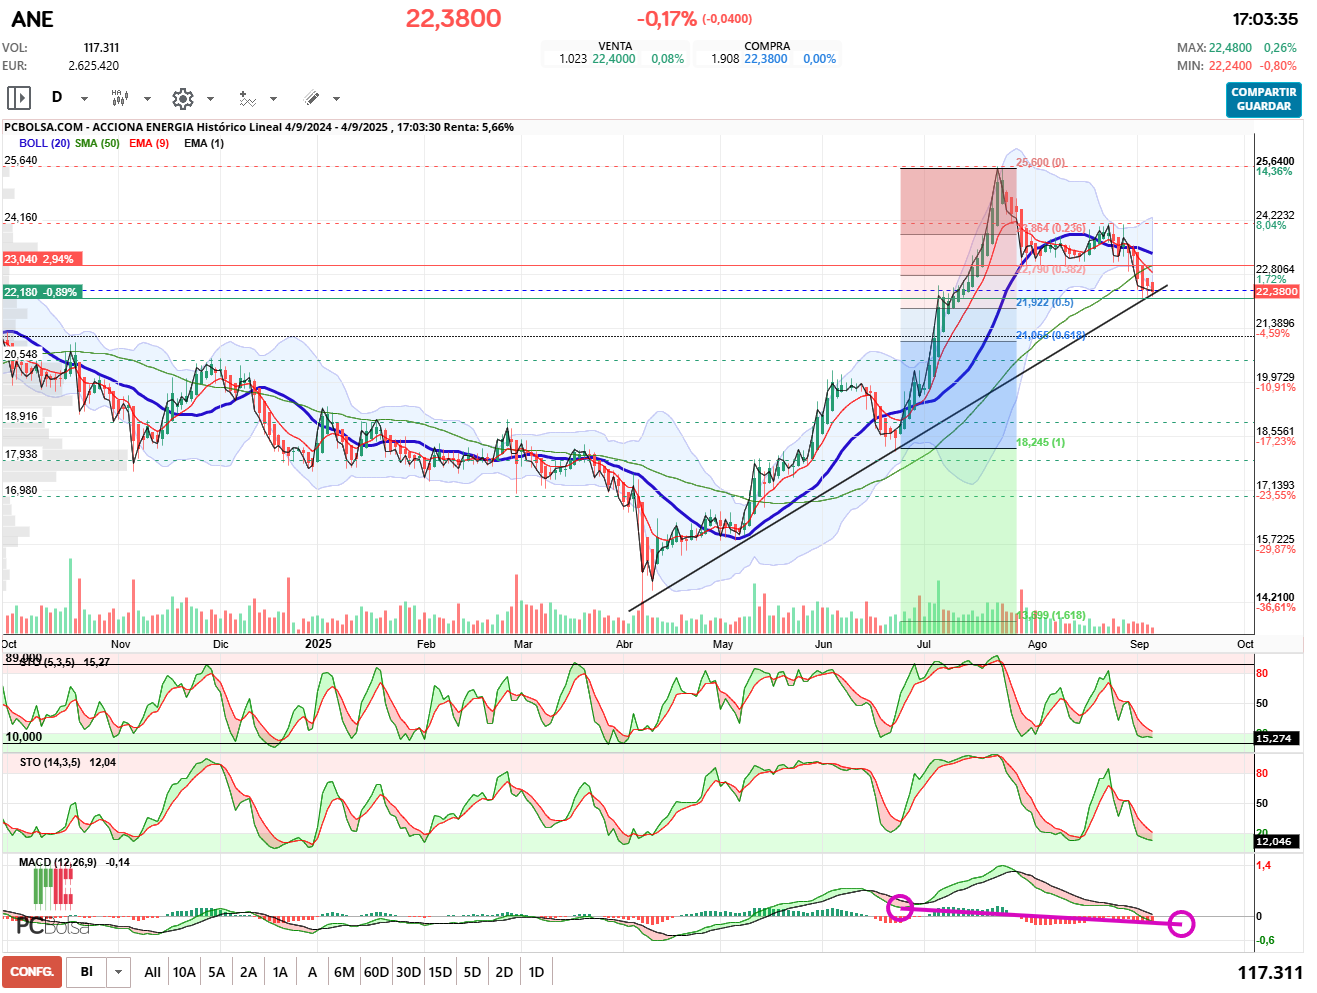Select the 5D time range
1317x993 pixels.
(472, 972)
